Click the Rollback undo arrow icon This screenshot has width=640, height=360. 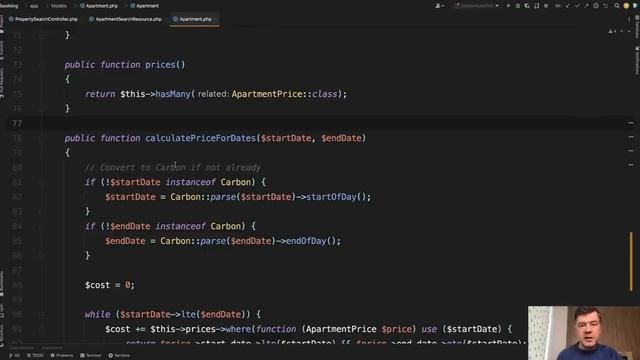coord(605,6)
